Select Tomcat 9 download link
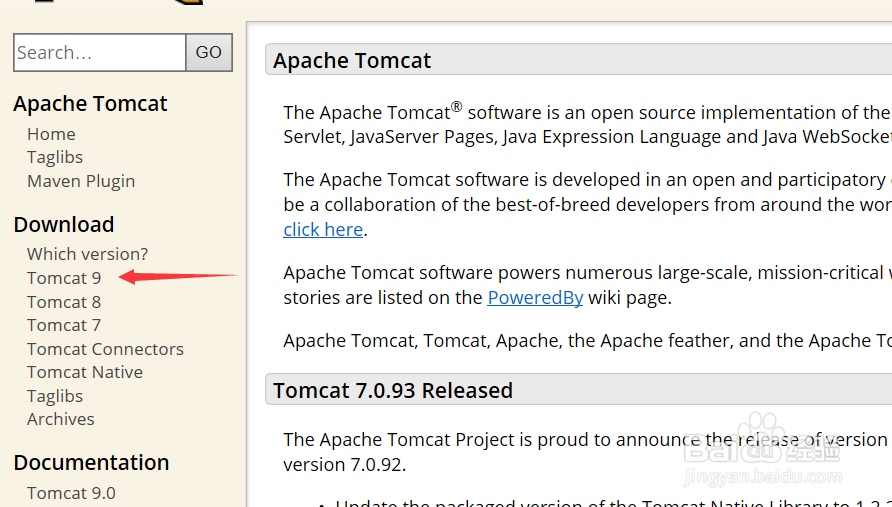892x507 pixels. click(x=64, y=278)
